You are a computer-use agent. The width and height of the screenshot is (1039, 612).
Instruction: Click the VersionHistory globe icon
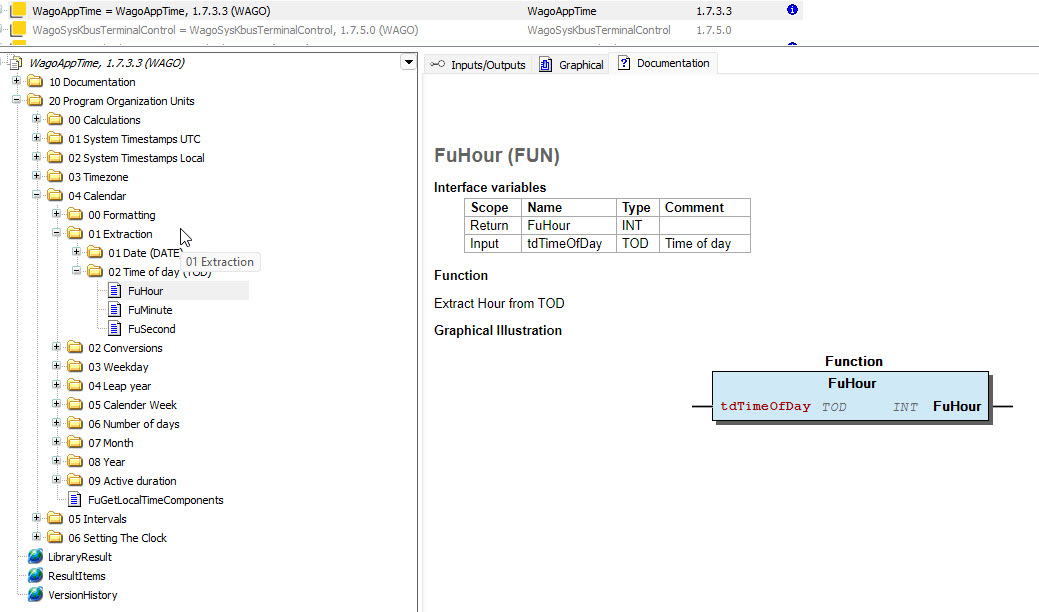[x=36, y=595]
